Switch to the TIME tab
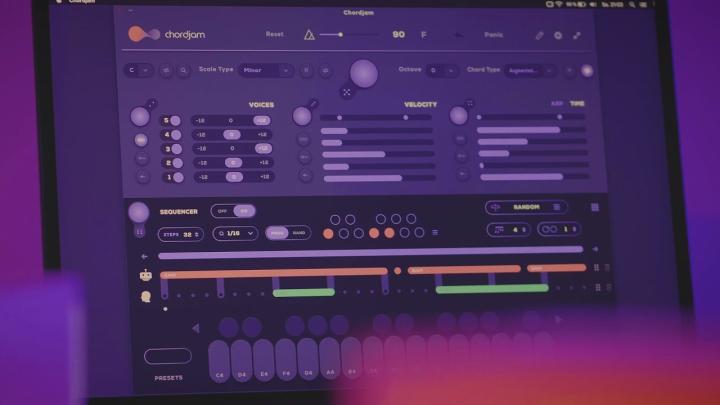720x405 pixels. pyautogui.click(x=577, y=104)
